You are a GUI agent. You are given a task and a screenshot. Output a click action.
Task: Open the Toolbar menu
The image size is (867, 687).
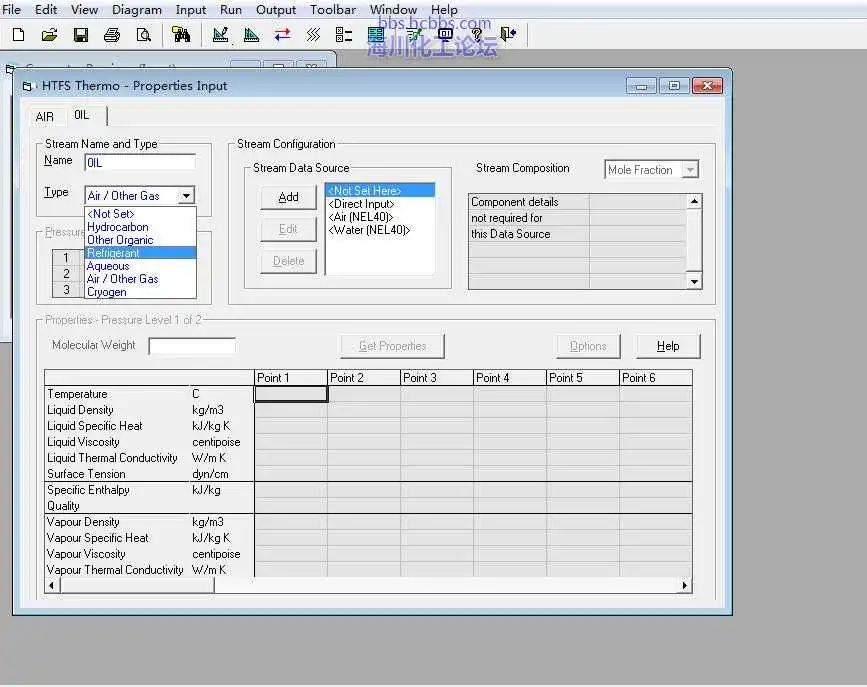(x=333, y=9)
